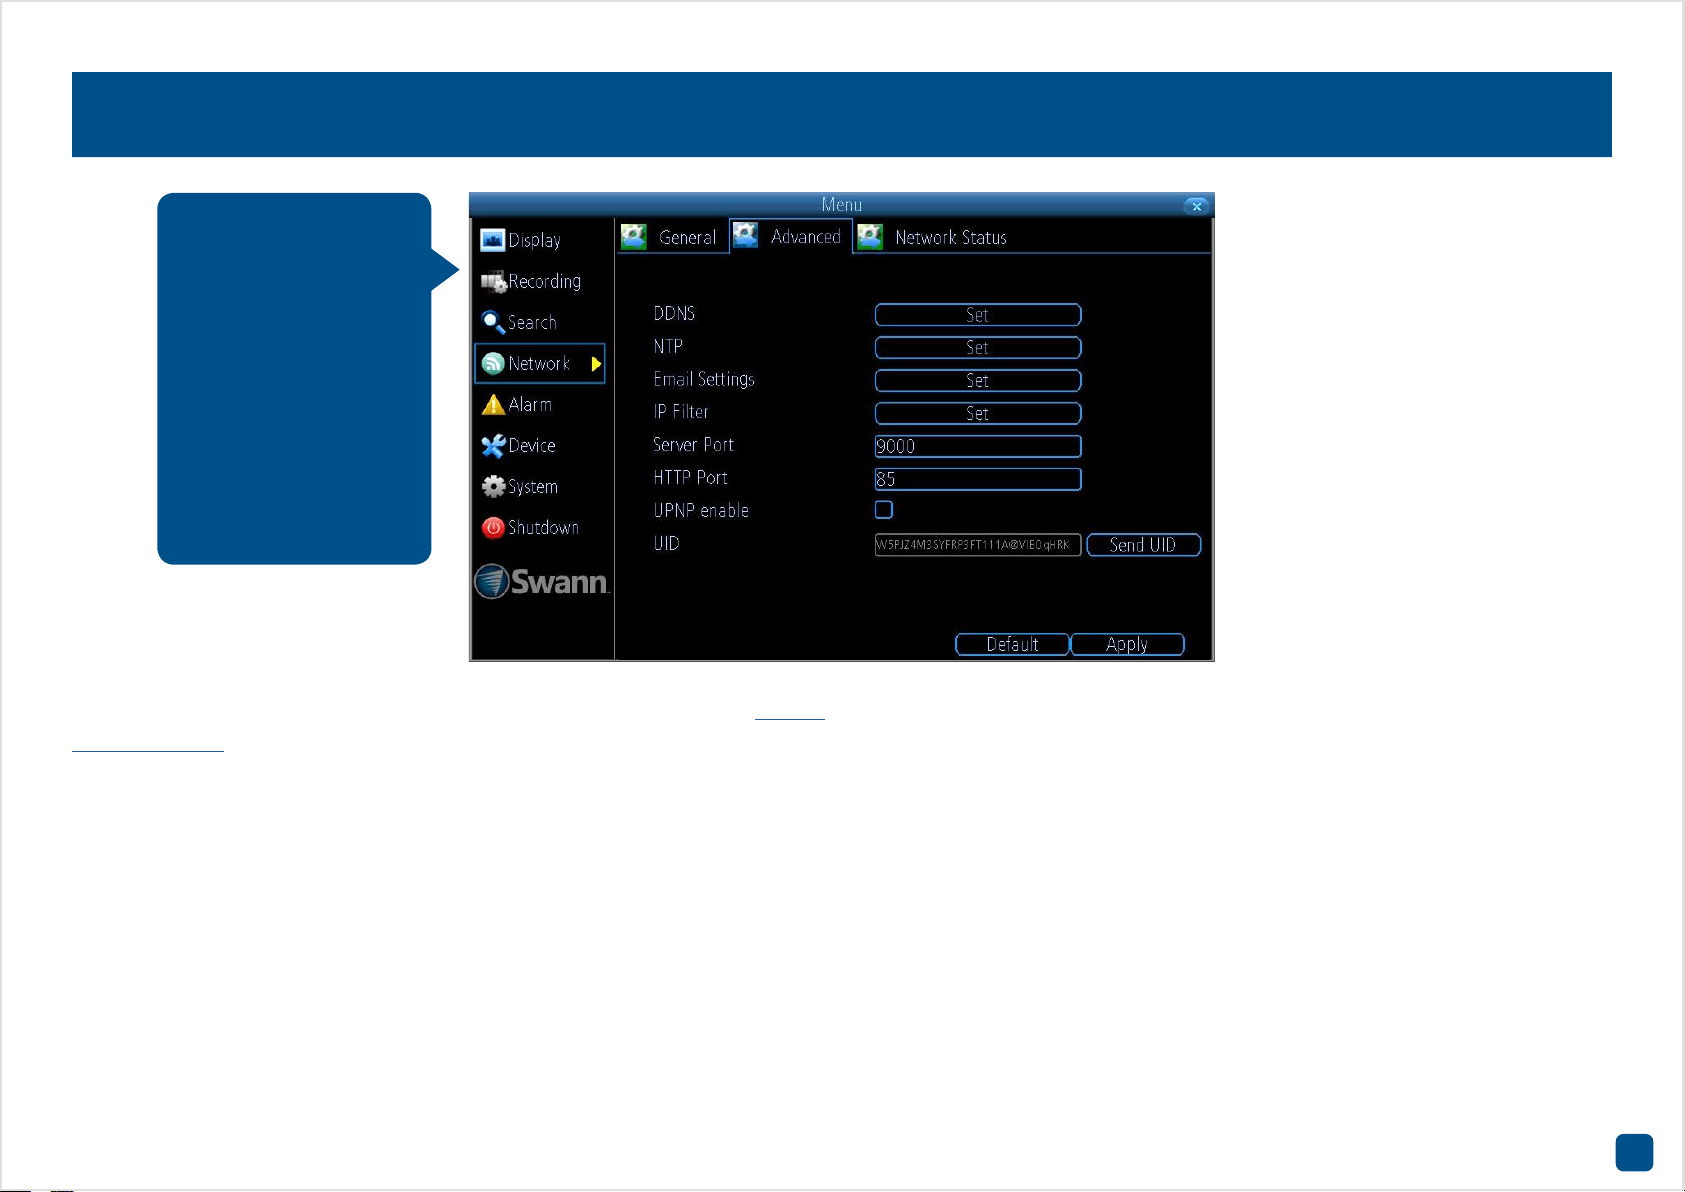Close the Menu window
This screenshot has height=1192, width=1685.
[1196, 206]
